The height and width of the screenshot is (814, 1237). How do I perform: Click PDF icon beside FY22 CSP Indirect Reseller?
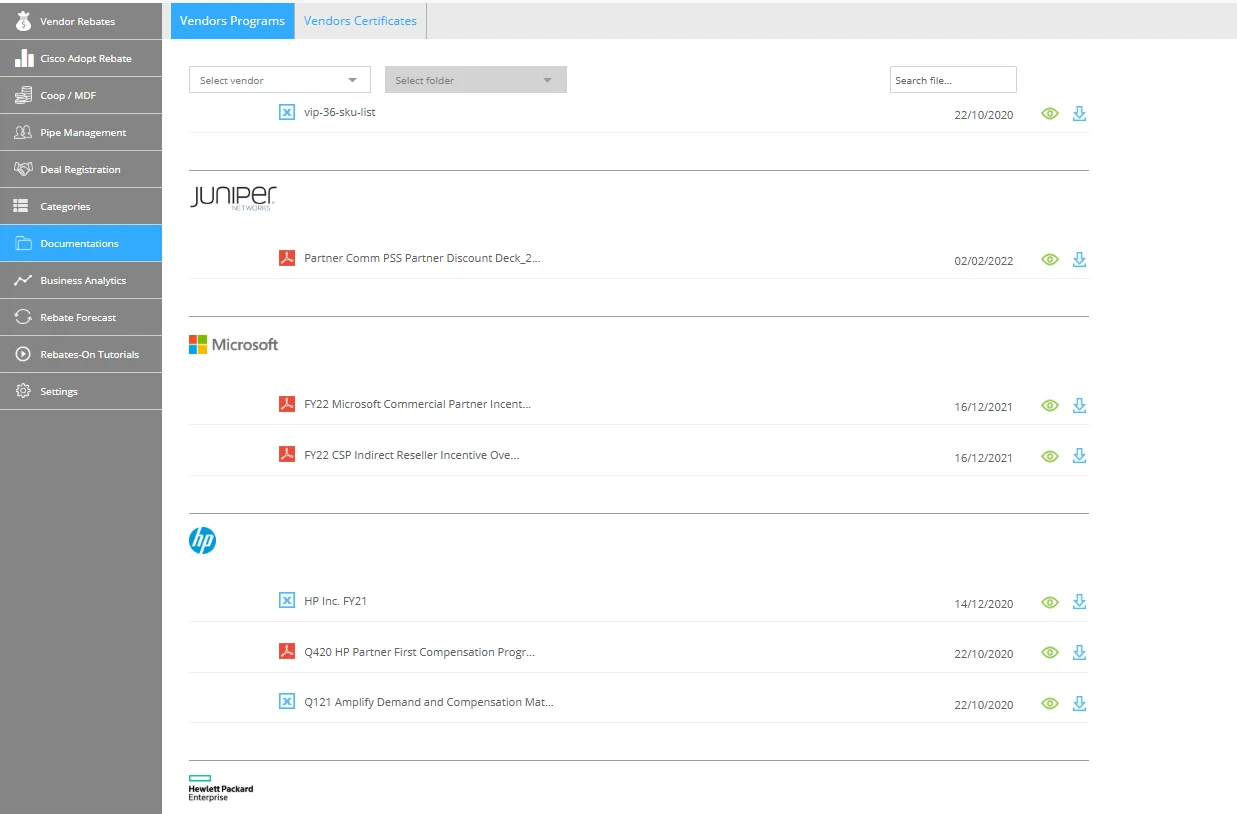pyautogui.click(x=287, y=454)
